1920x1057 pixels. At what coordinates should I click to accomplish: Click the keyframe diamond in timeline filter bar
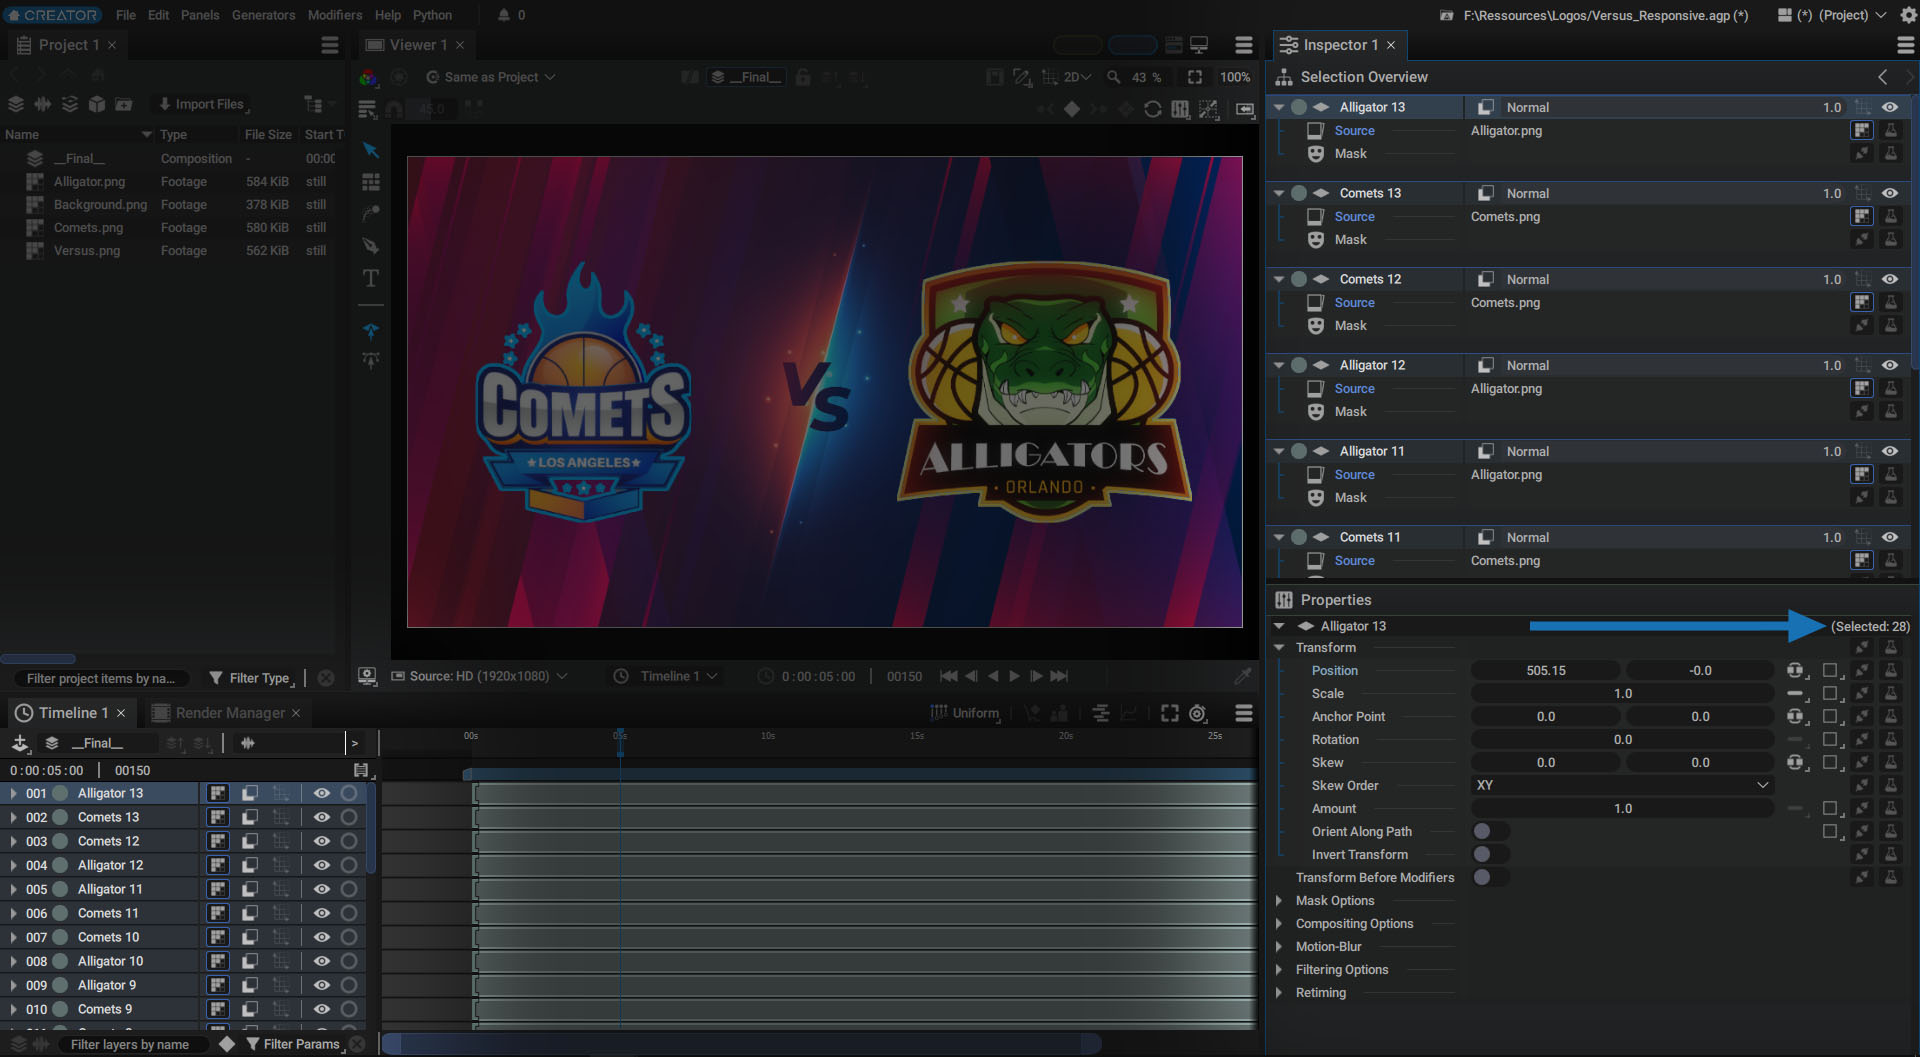tap(227, 1044)
